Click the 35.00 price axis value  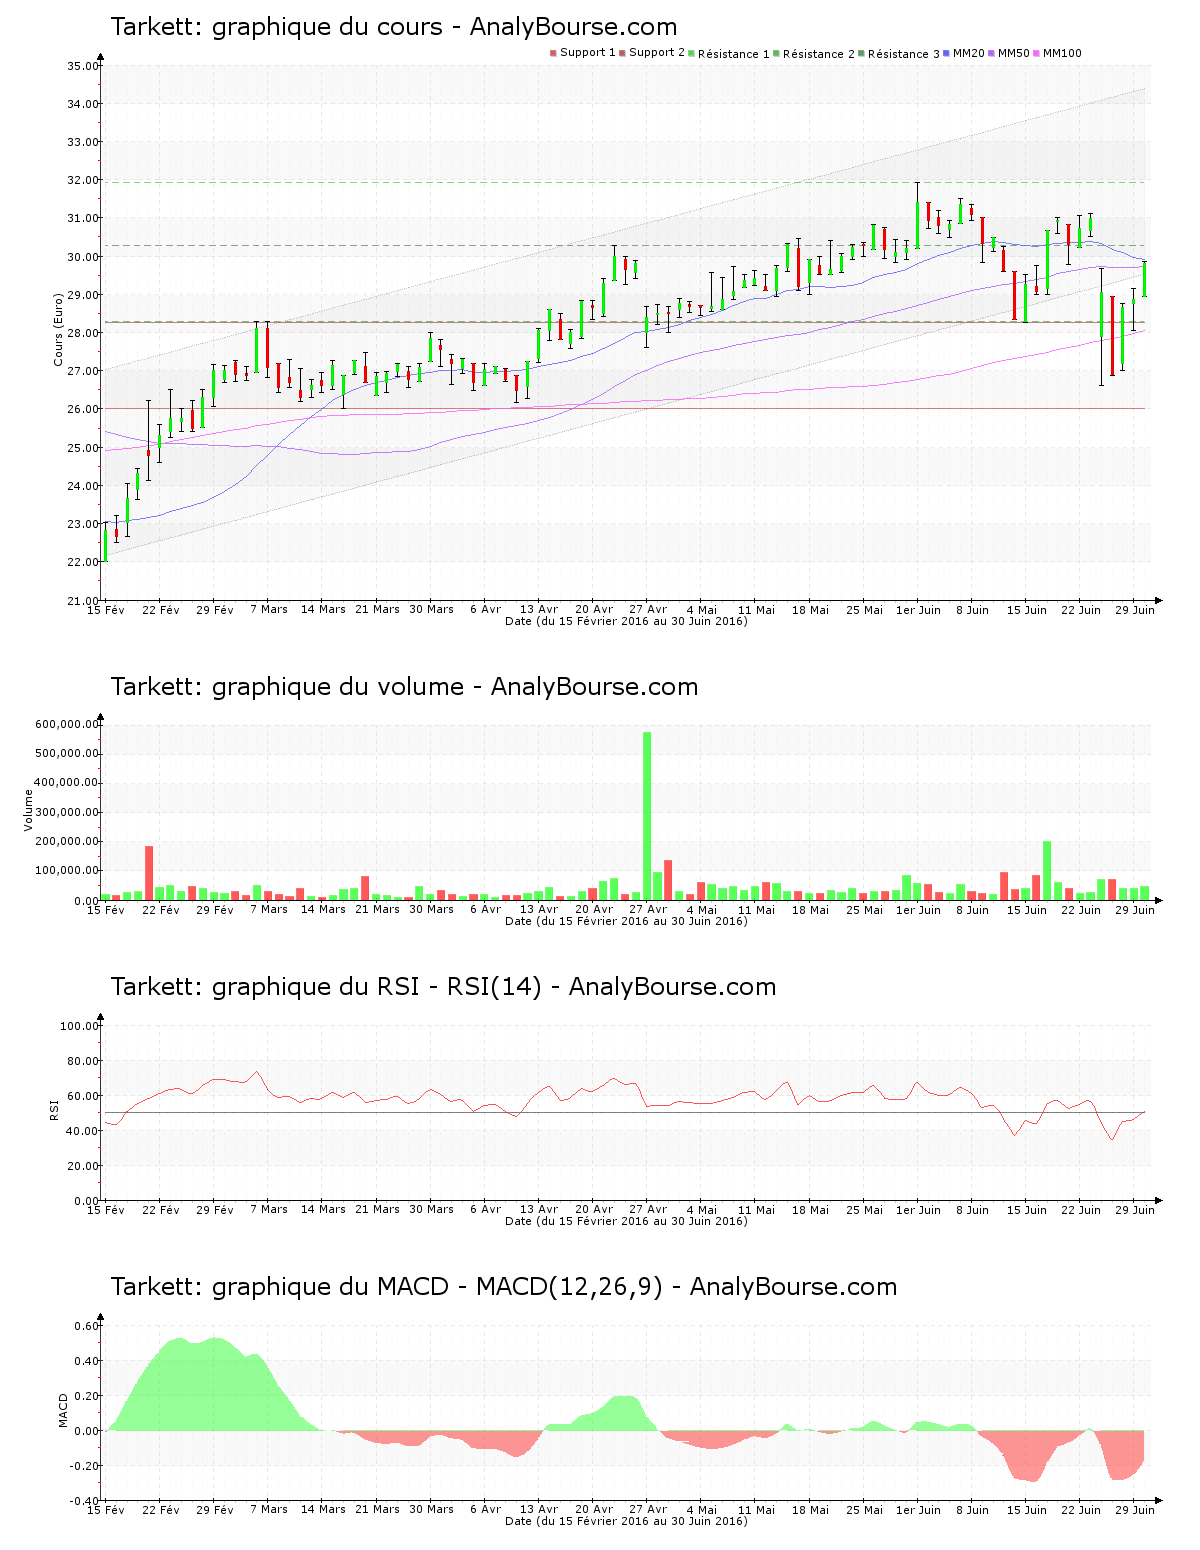tap(82, 66)
